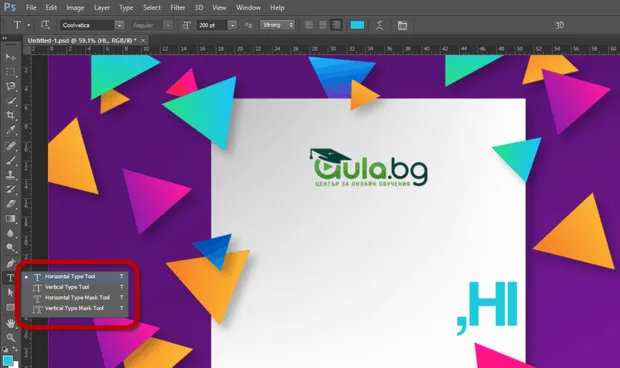The width and height of the screenshot is (620, 368).
Task: Click the cyan text color swatch
Action: (x=357, y=25)
